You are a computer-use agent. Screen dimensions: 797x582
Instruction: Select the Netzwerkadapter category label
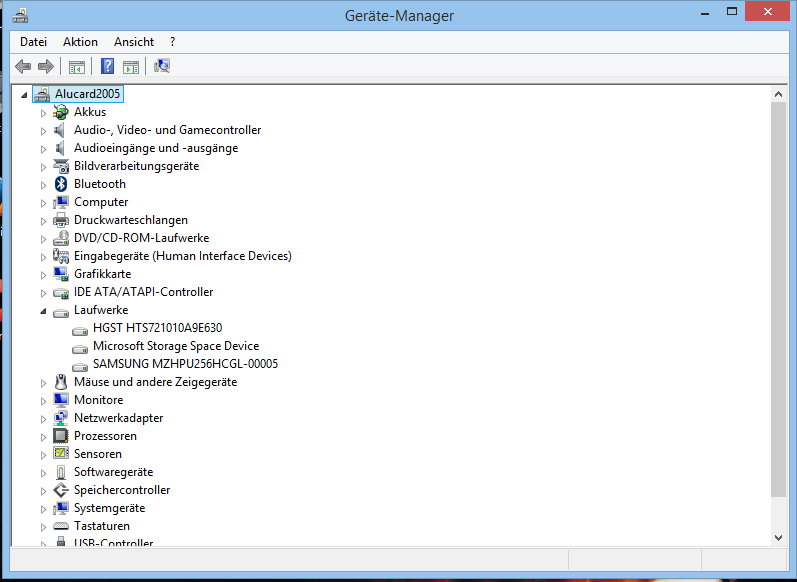pyautogui.click(x=118, y=418)
